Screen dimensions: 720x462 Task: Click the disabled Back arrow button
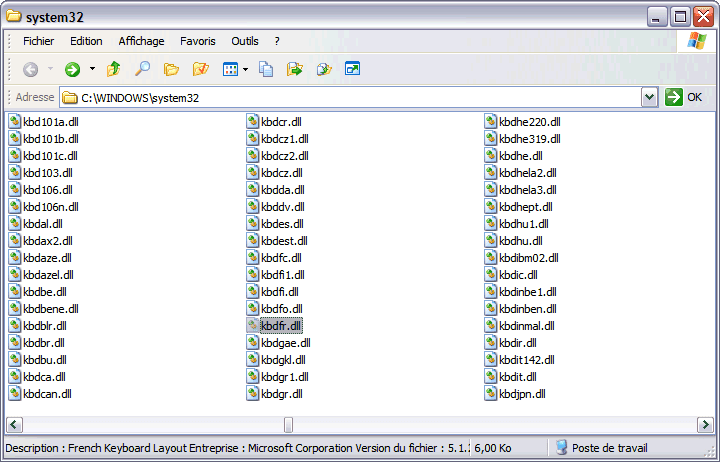pyautogui.click(x=30, y=69)
